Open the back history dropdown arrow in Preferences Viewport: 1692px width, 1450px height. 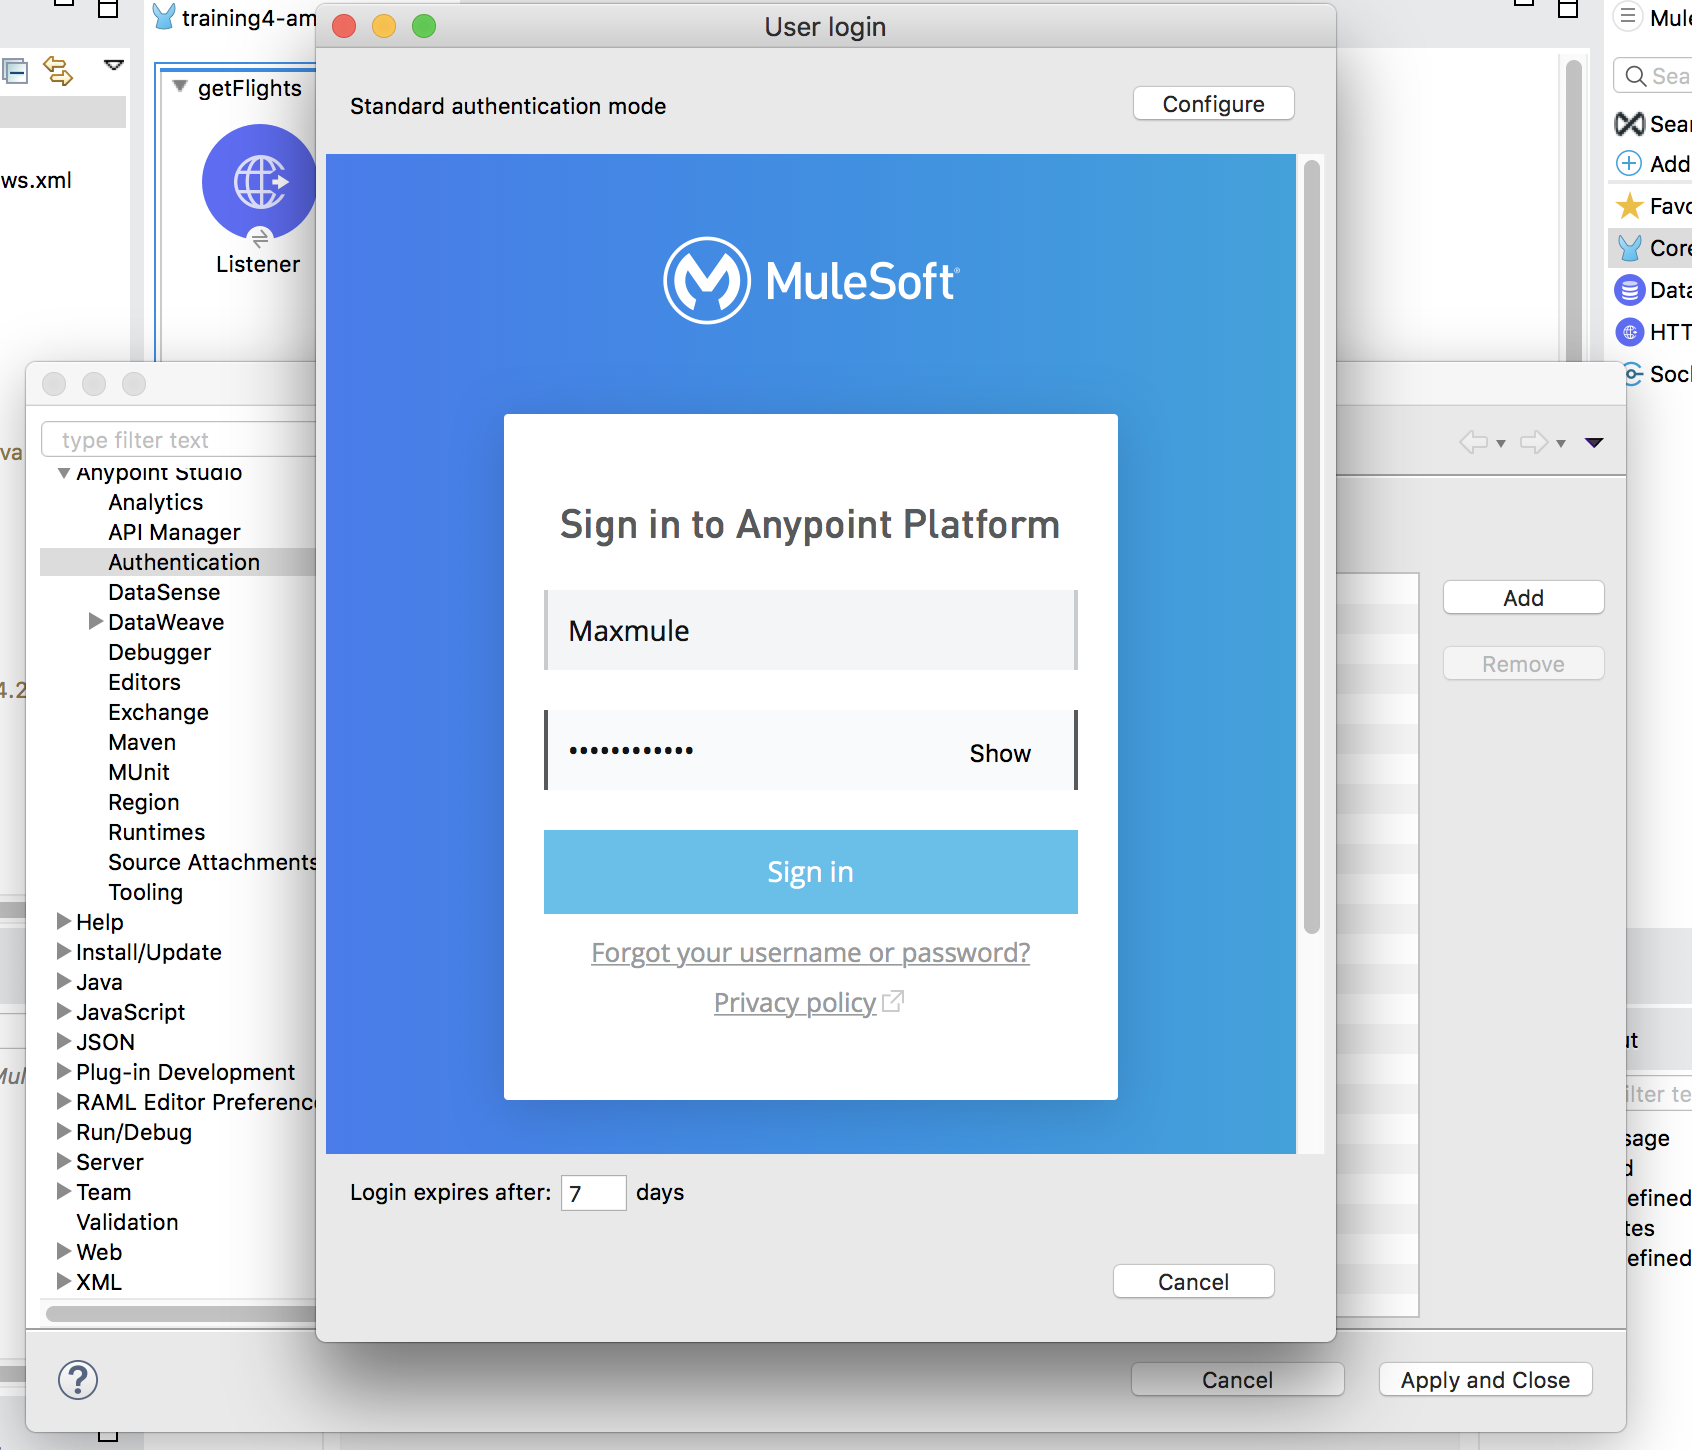1501,443
